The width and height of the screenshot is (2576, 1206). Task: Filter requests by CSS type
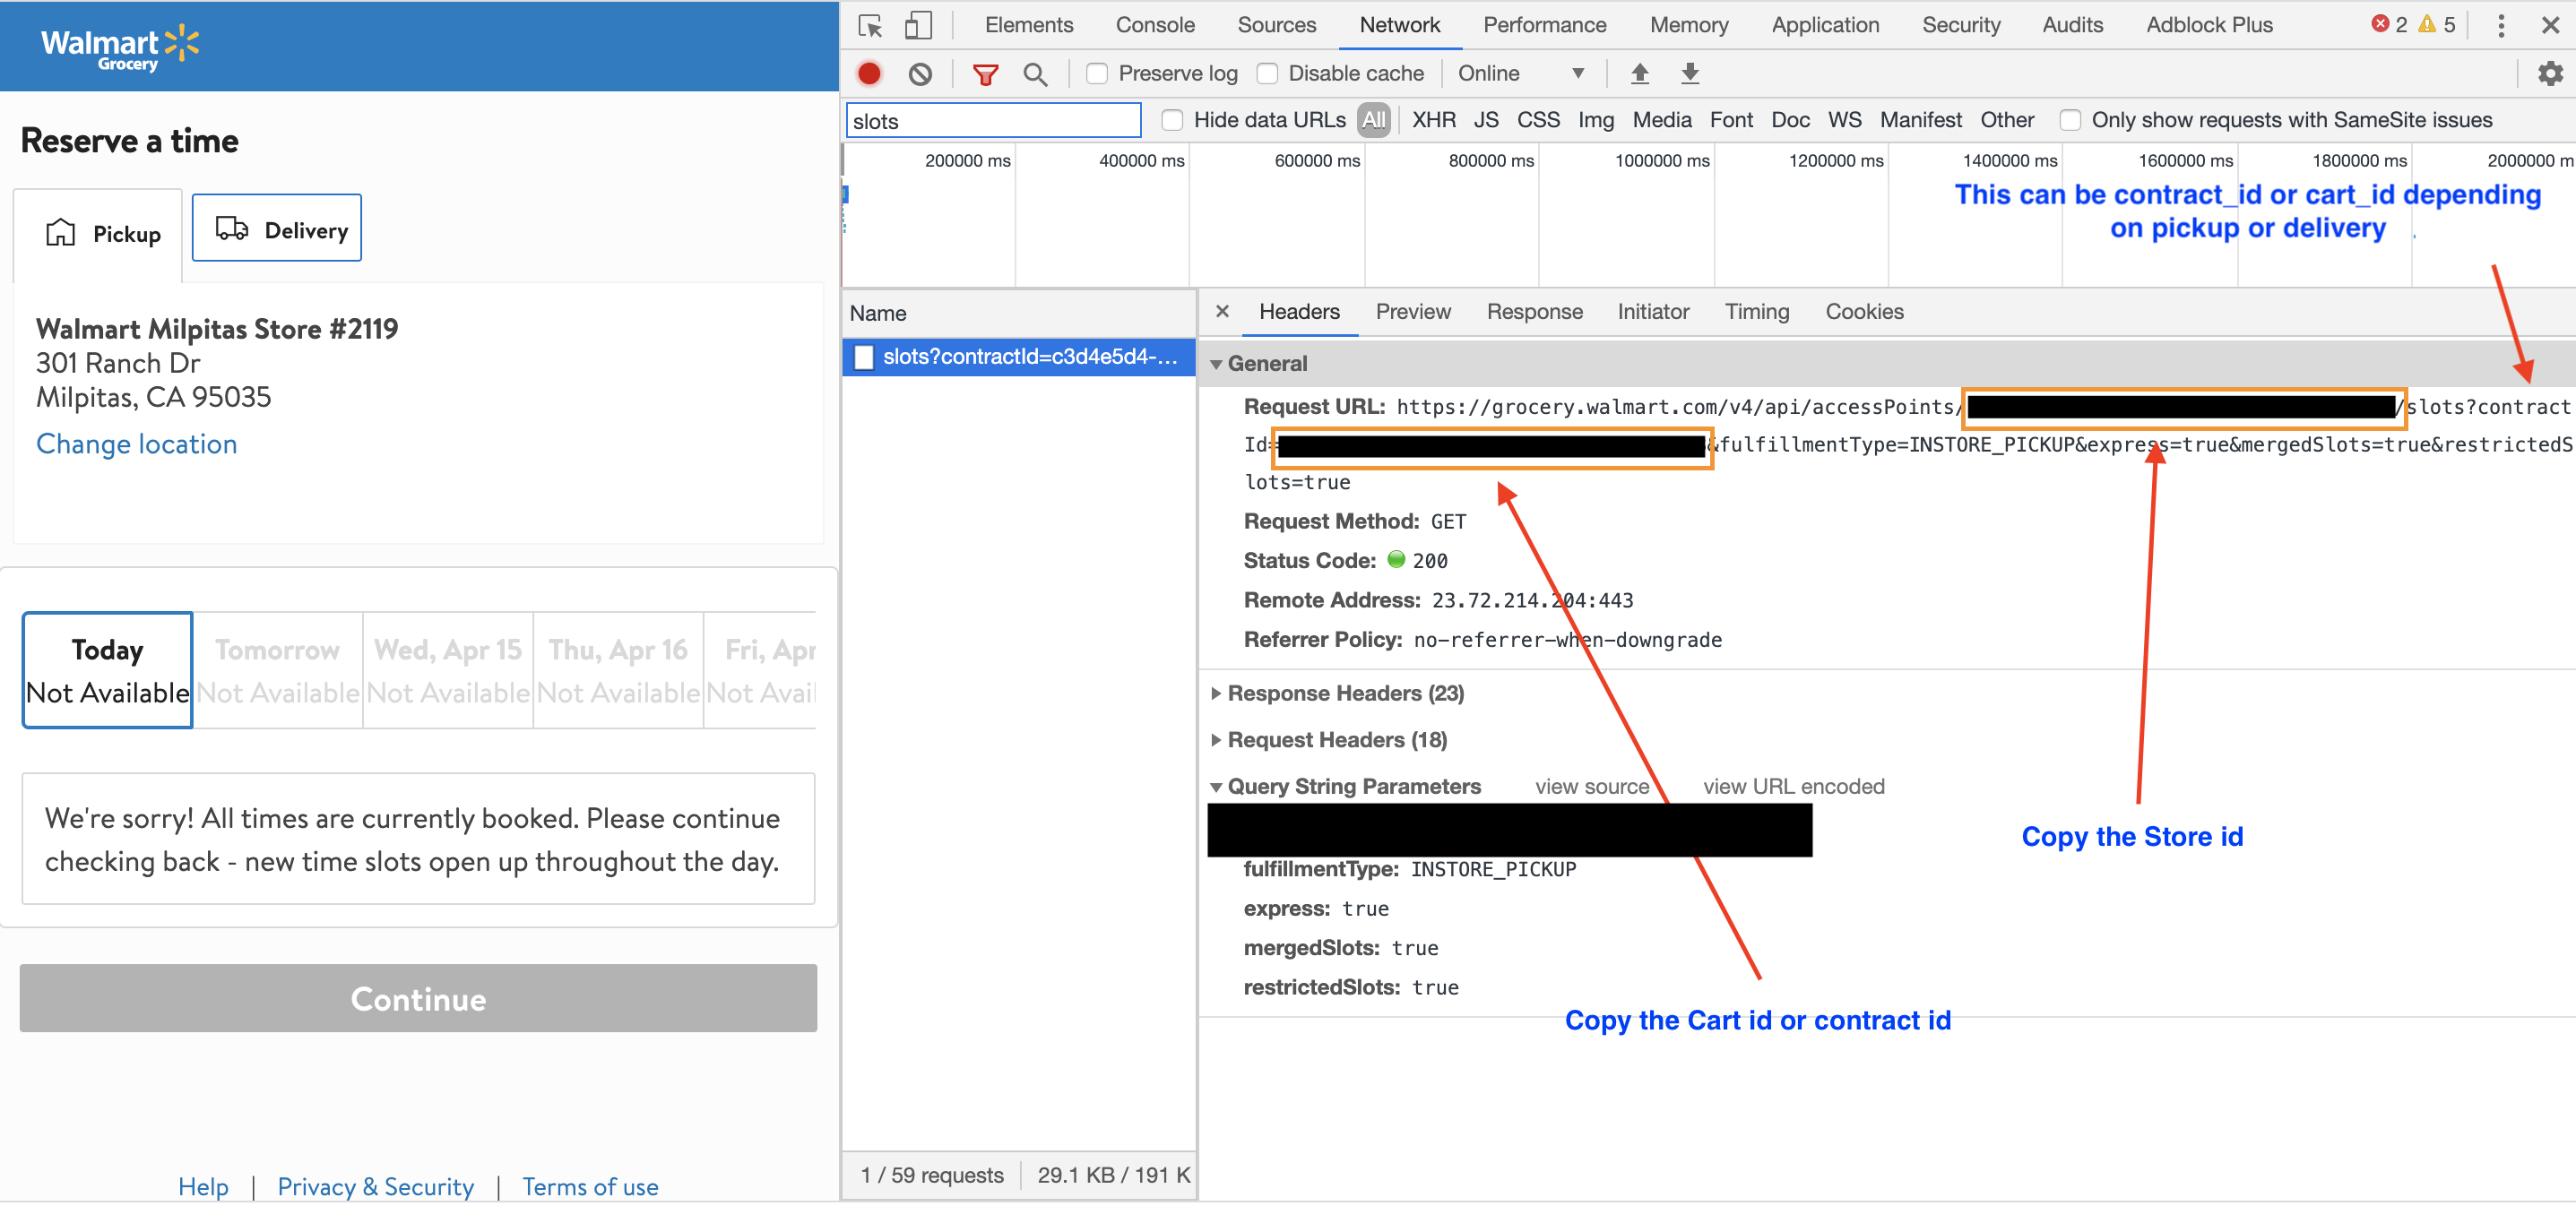pyautogui.click(x=1537, y=120)
